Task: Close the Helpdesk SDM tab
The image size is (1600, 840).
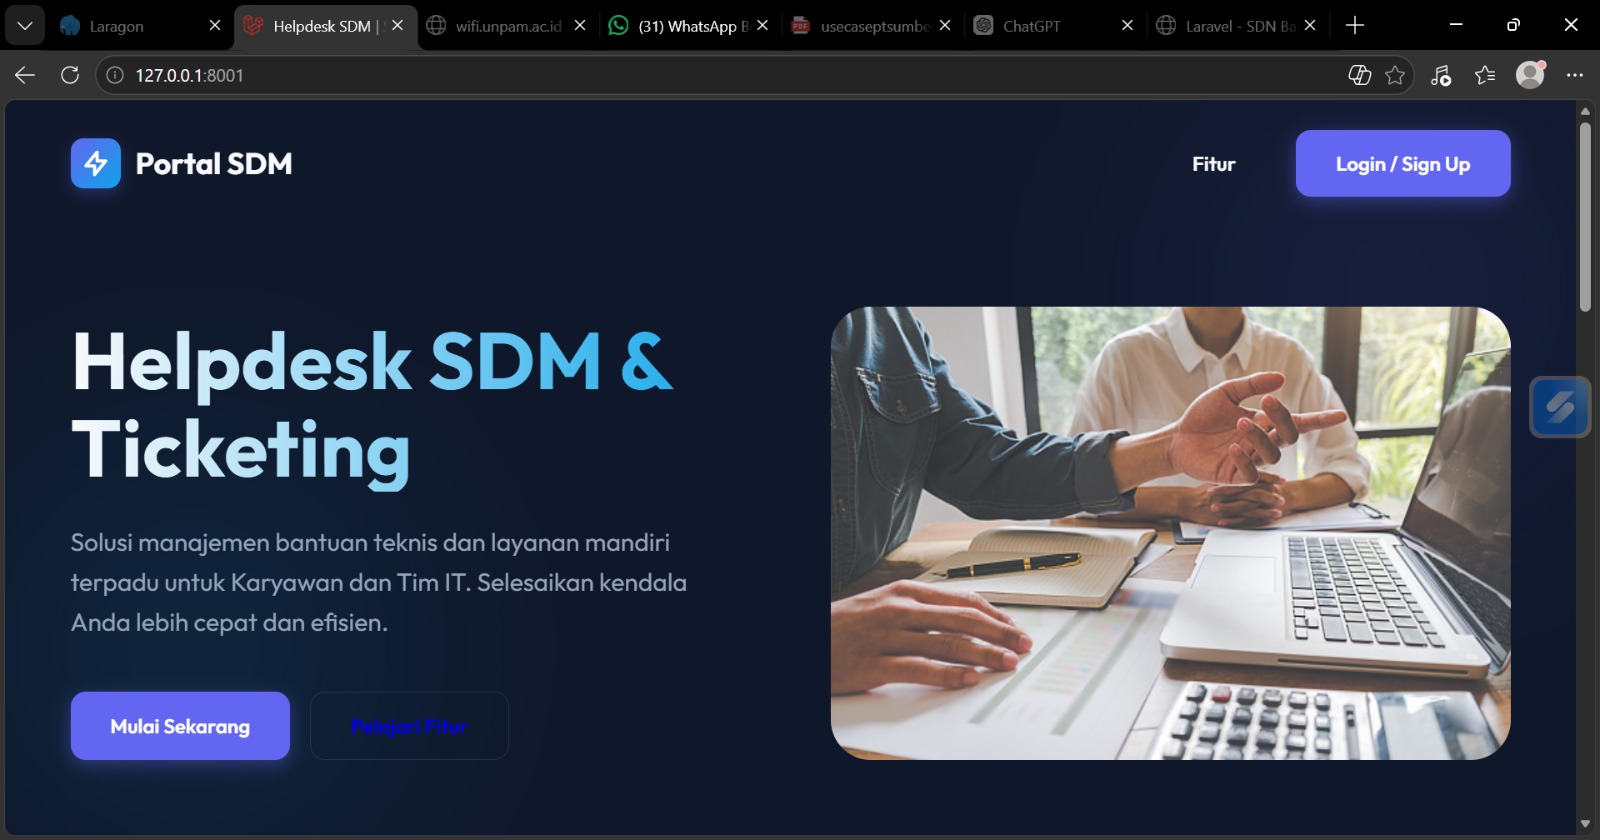Action: [398, 26]
